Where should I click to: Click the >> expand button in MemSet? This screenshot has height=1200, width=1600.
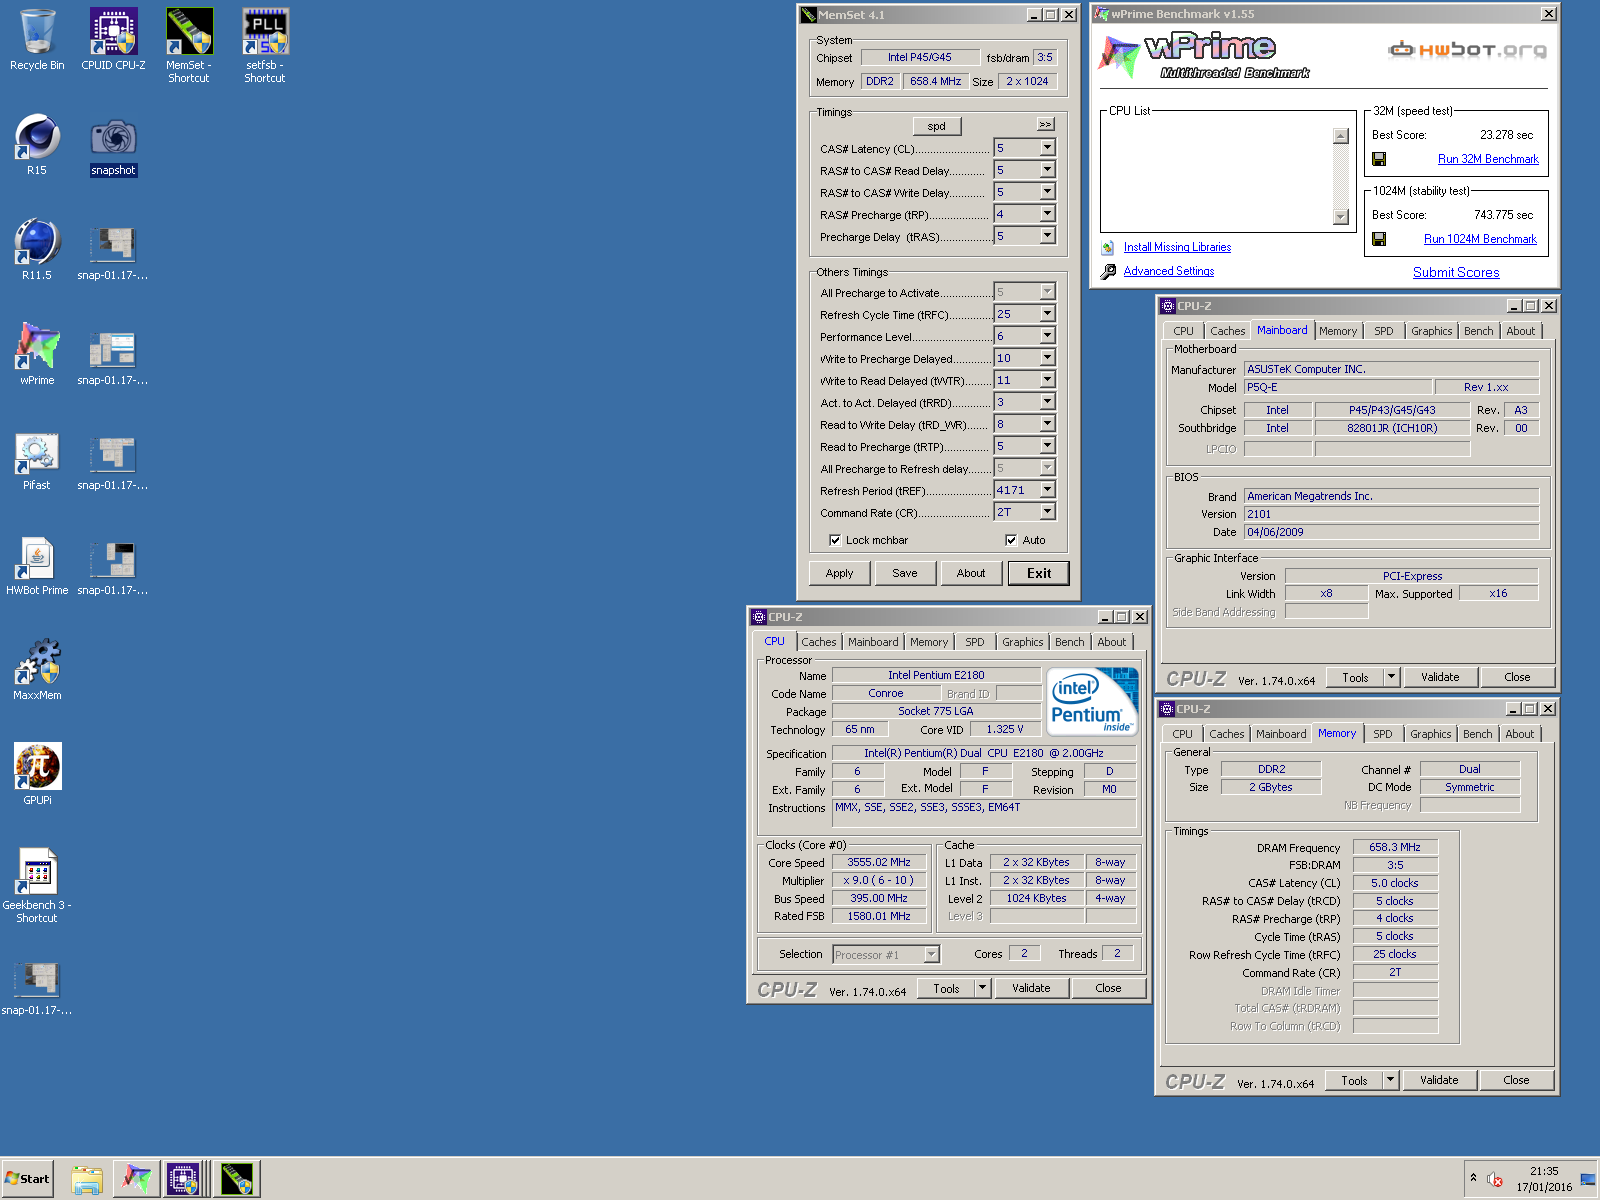[1045, 125]
